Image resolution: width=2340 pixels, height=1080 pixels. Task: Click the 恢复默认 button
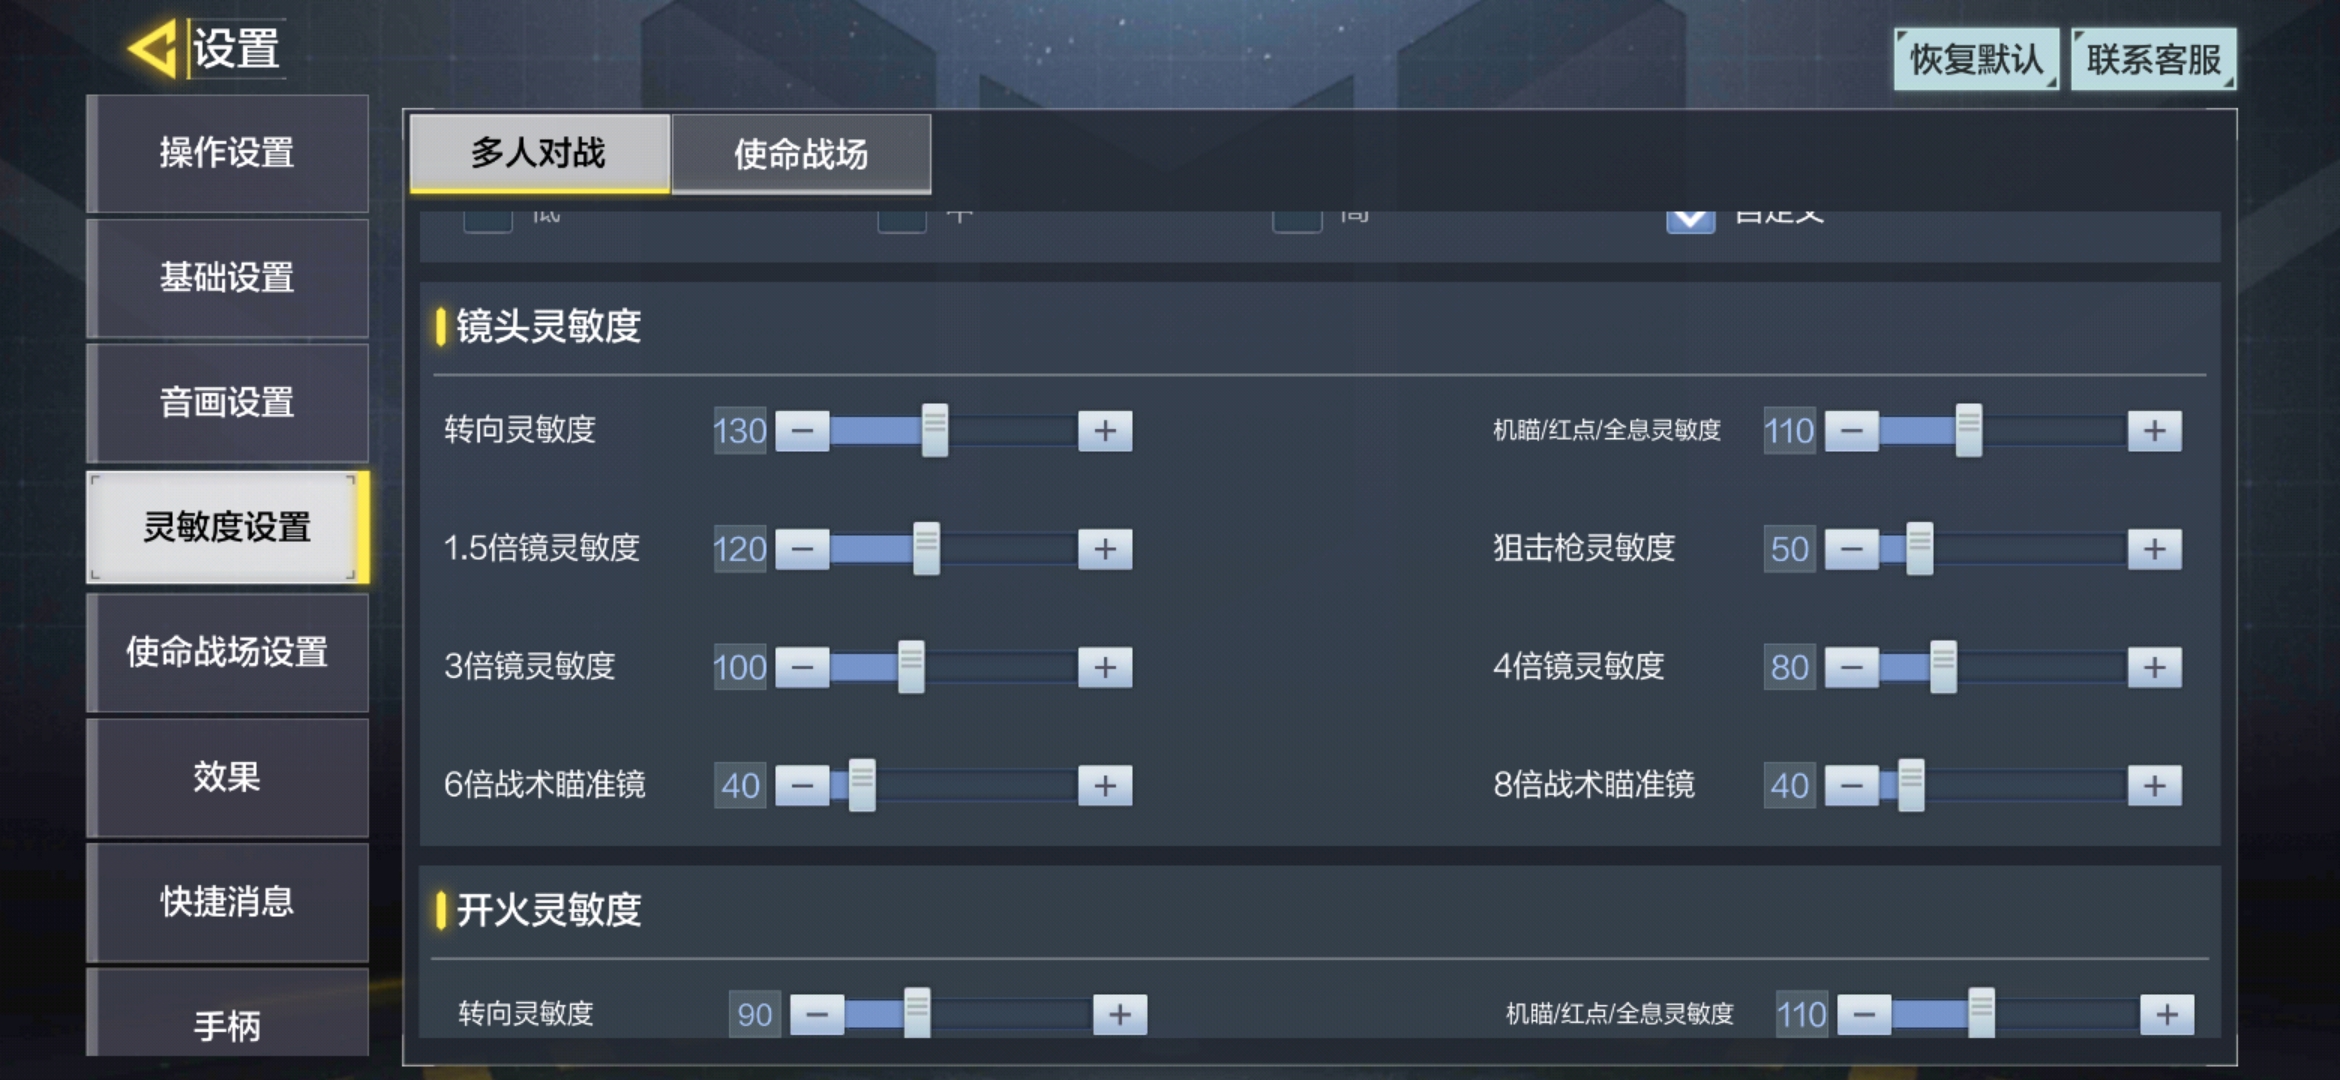[1976, 59]
